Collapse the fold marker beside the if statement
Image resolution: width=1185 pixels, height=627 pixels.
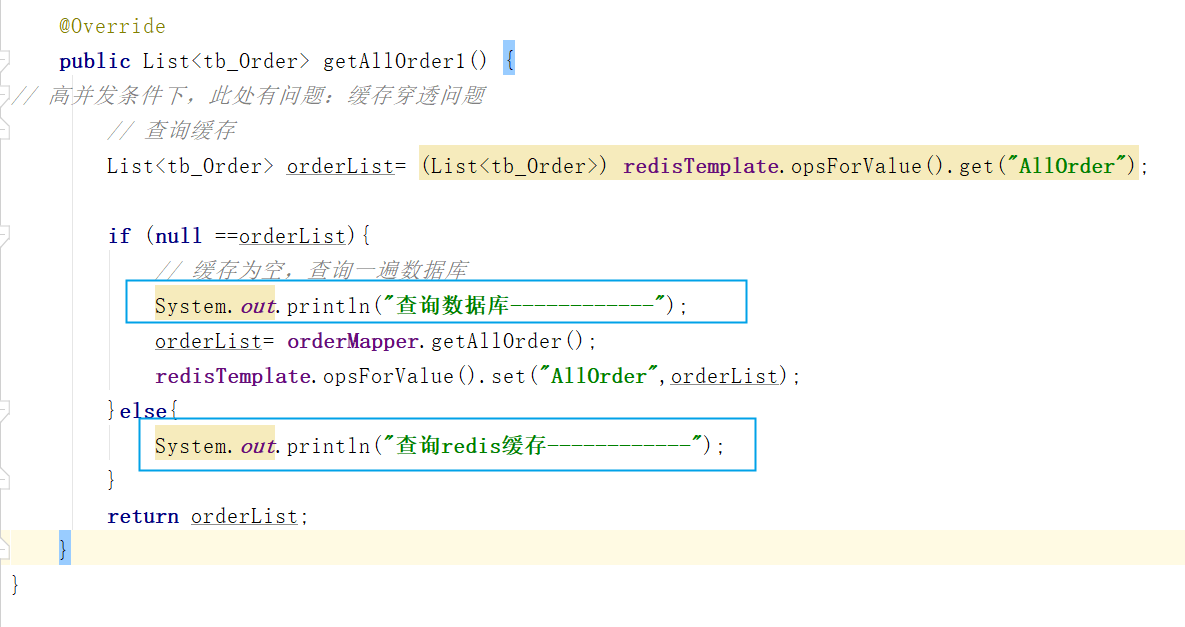4,236
